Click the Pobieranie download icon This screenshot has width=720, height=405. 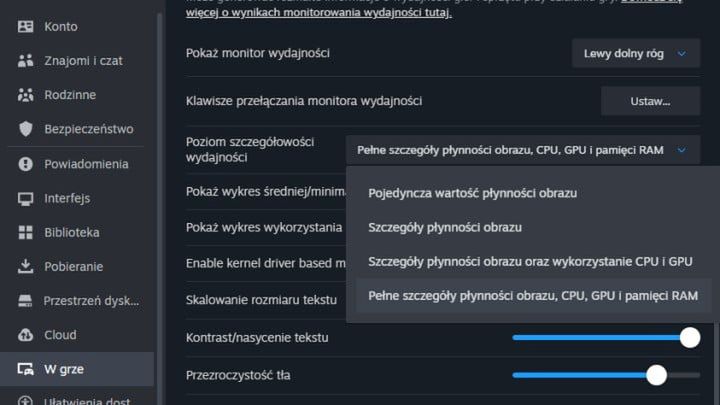pyautogui.click(x=26, y=267)
